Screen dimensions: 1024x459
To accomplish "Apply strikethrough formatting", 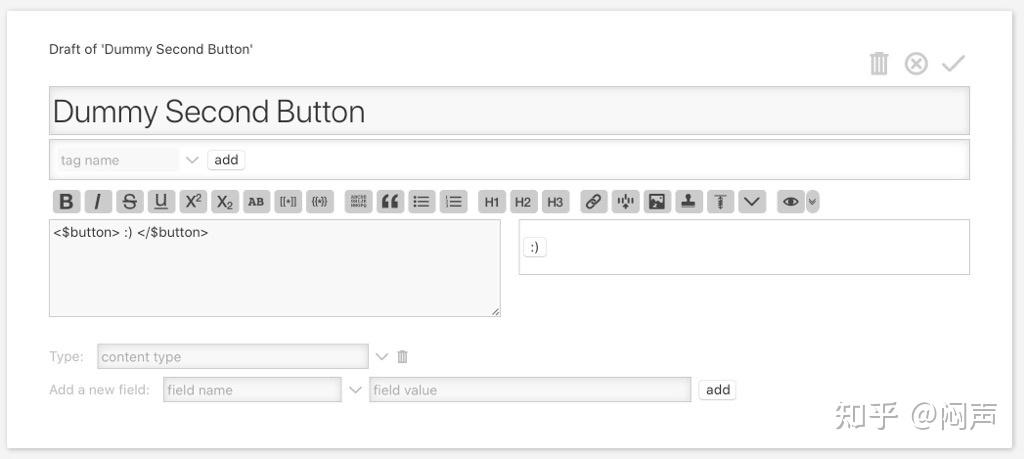I will pyautogui.click(x=129, y=201).
